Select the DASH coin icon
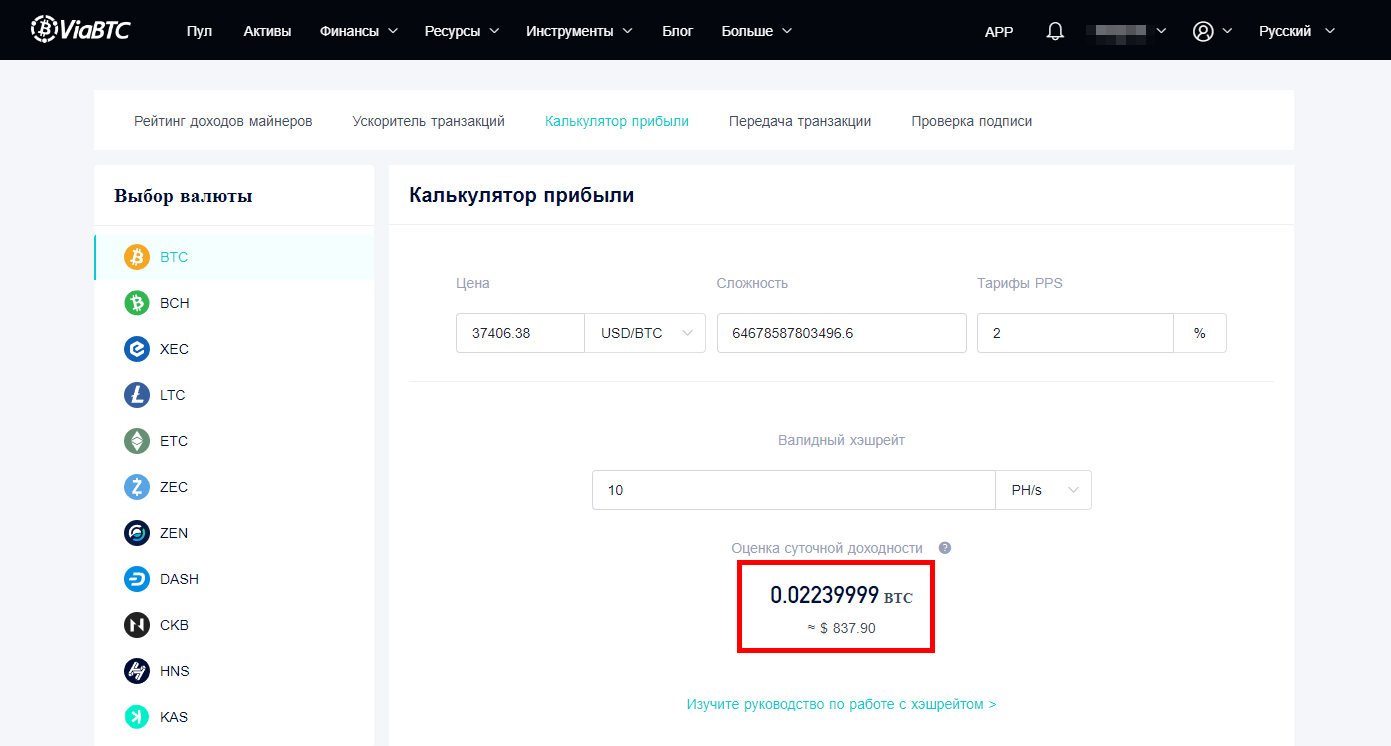Screen dimensions: 1391x746 137,579
